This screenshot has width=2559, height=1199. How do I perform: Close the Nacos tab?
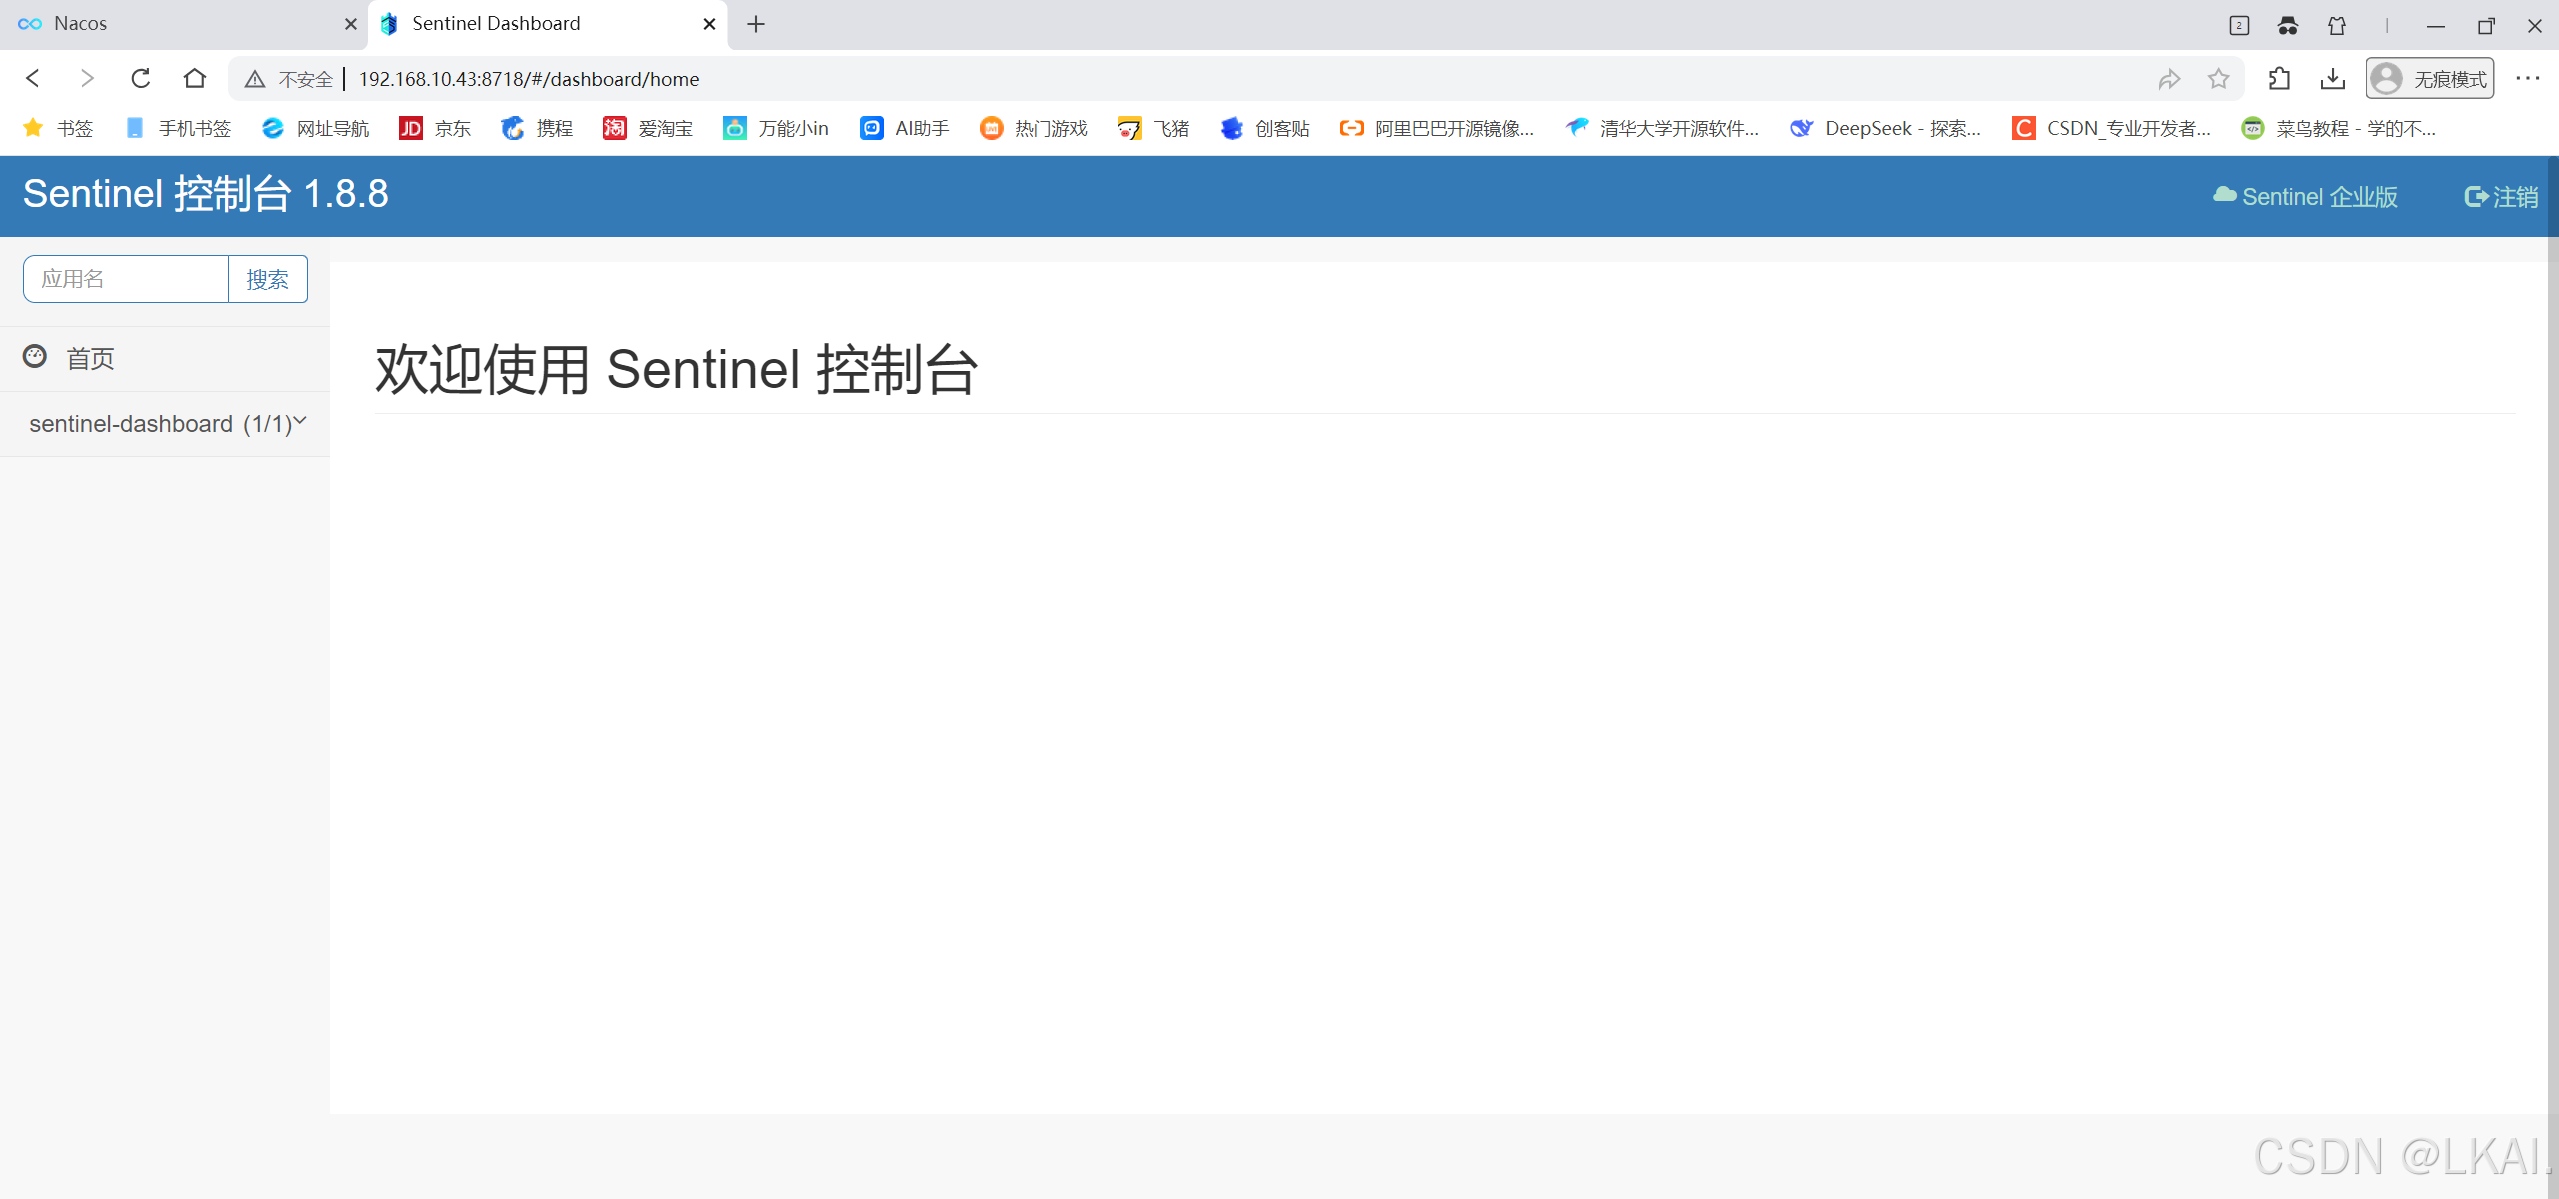click(x=350, y=24)
